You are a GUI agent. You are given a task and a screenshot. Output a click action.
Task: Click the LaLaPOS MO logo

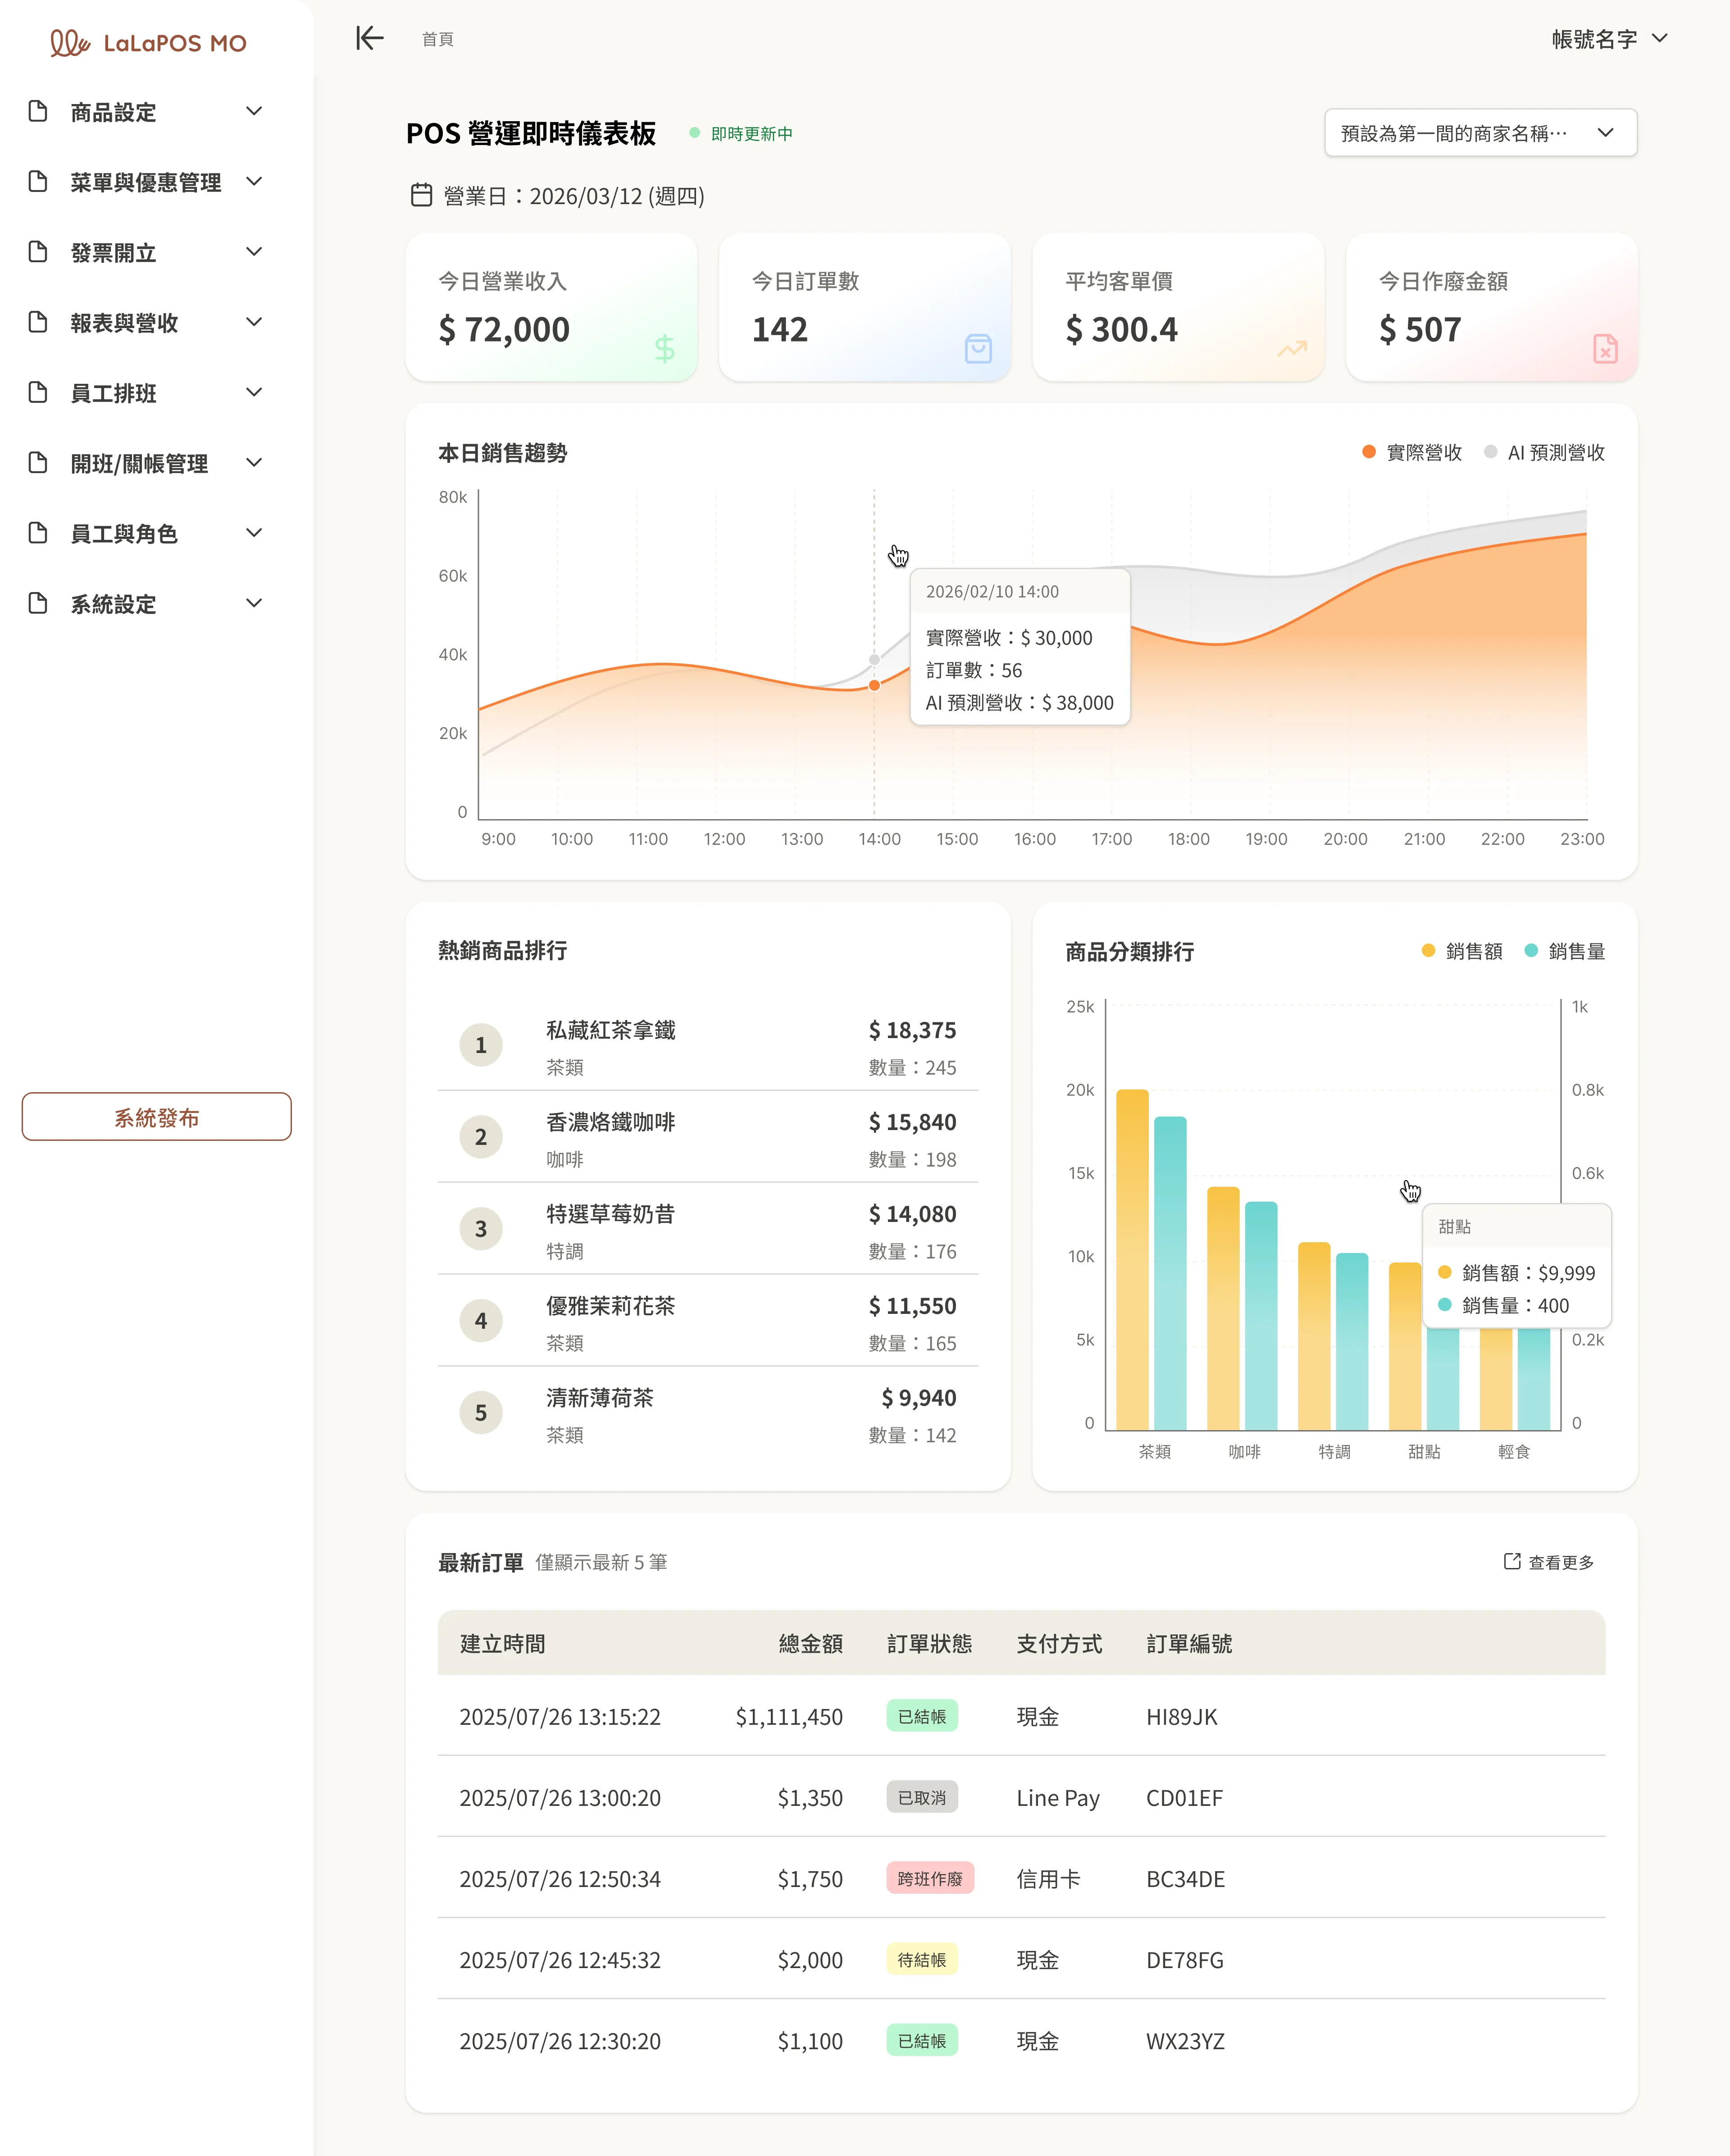tap(148, 42)
